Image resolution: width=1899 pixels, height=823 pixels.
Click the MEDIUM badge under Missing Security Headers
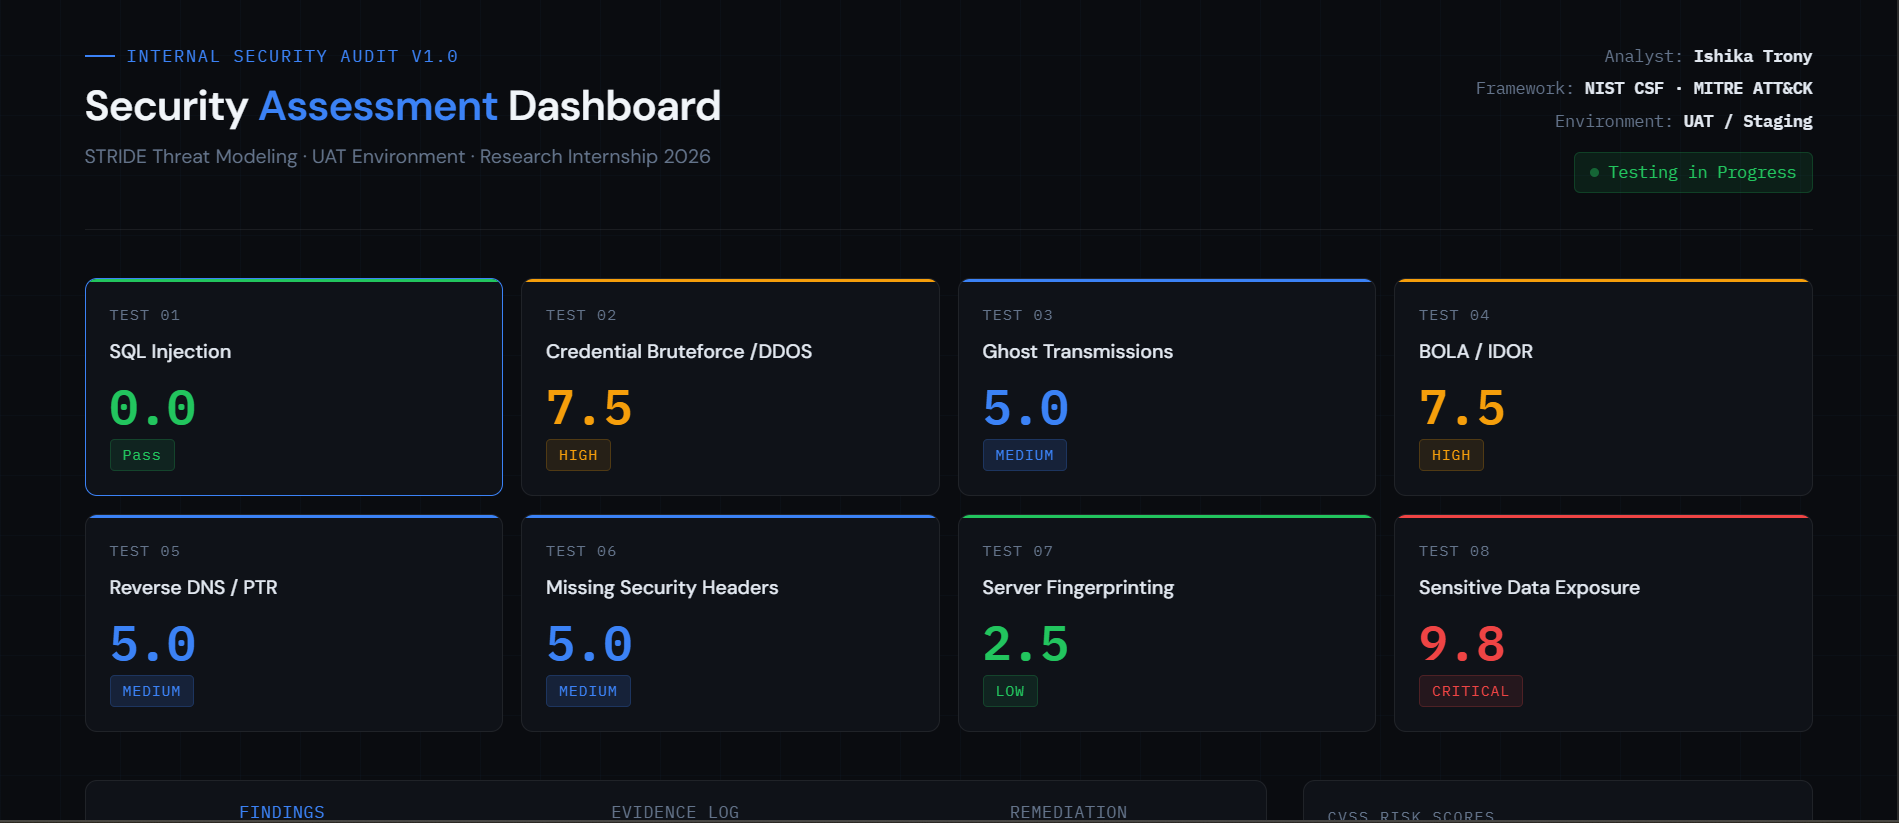[x=588, y=691]
